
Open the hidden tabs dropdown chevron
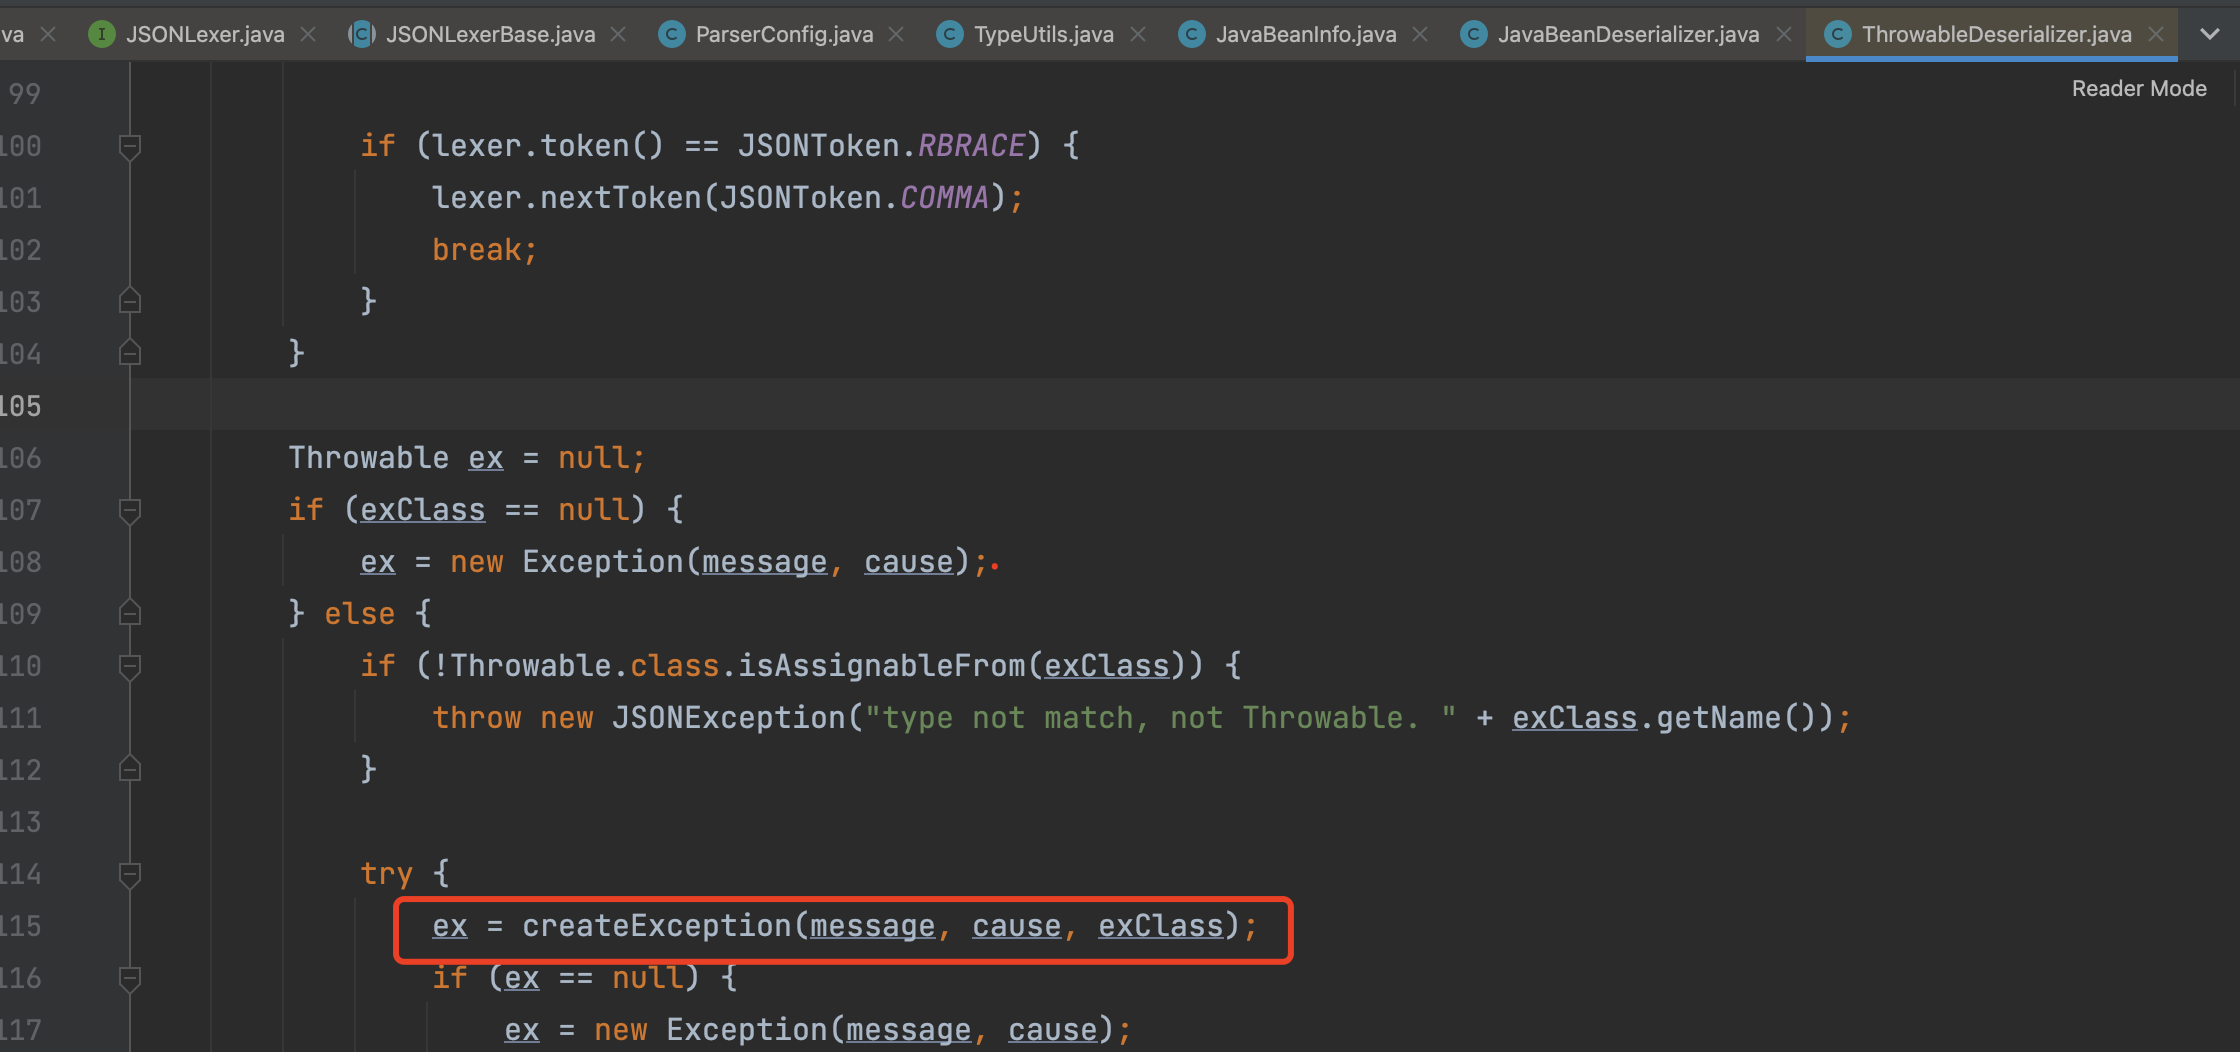2208,33
